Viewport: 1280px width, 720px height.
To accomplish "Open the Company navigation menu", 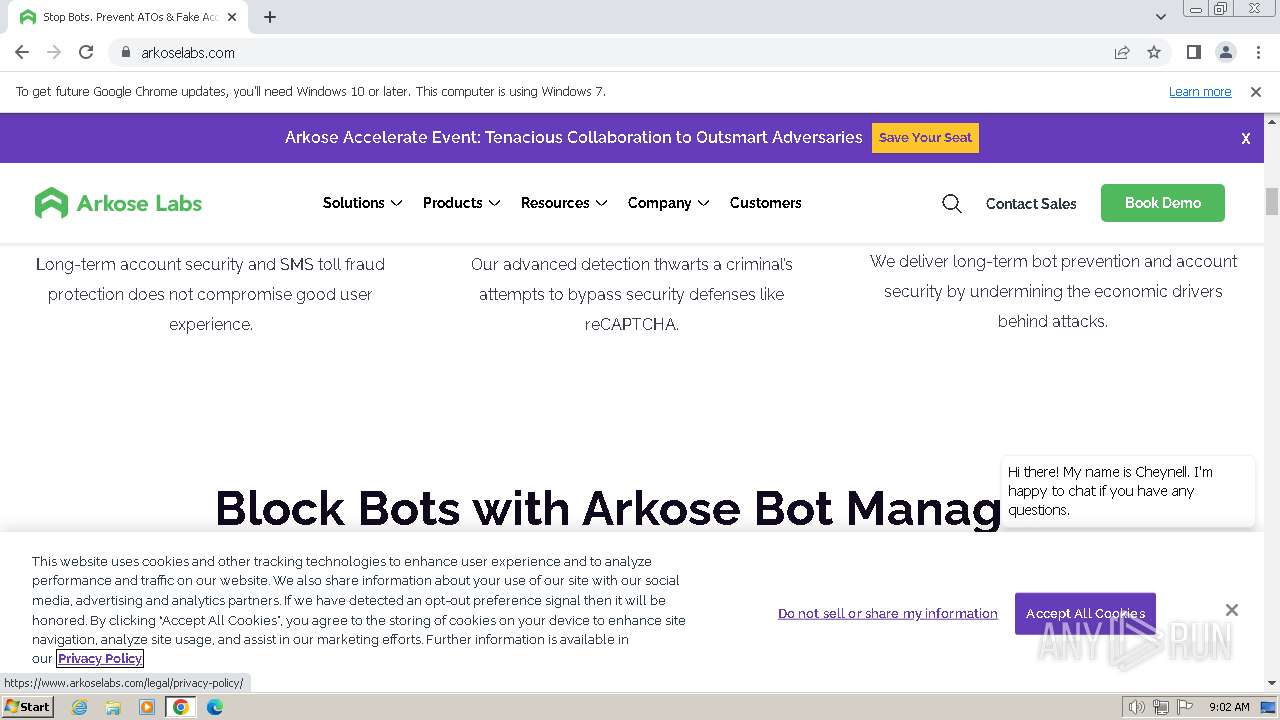I will point(668,203).
